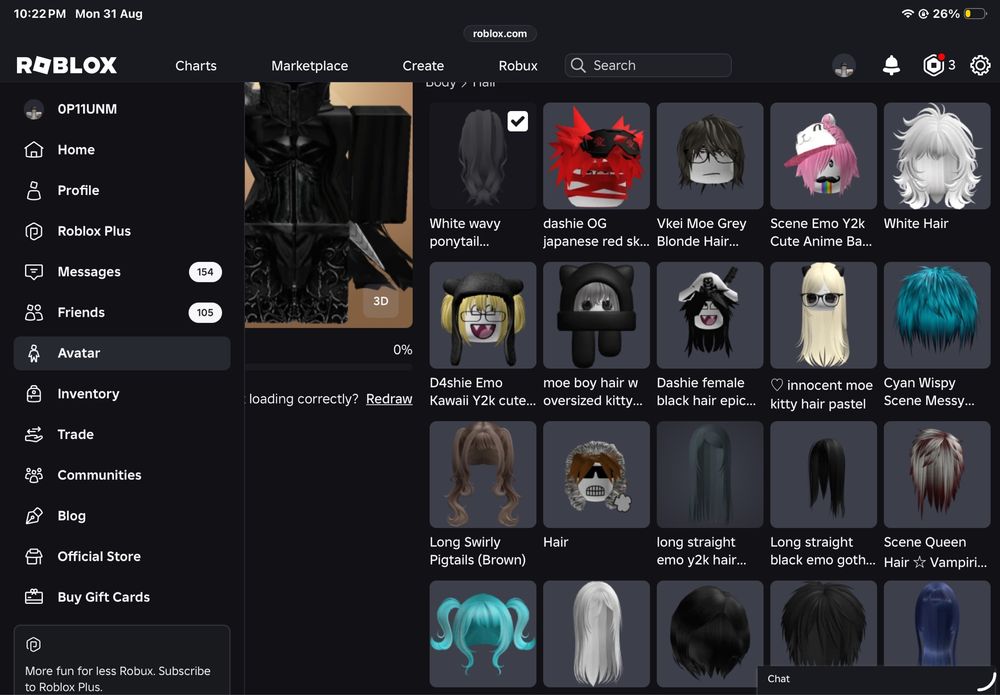Viewport: 1000px width, 695px height.
Task: Select the Long Swirly Pigtails (Brown) item
Action: pos(483,474)
